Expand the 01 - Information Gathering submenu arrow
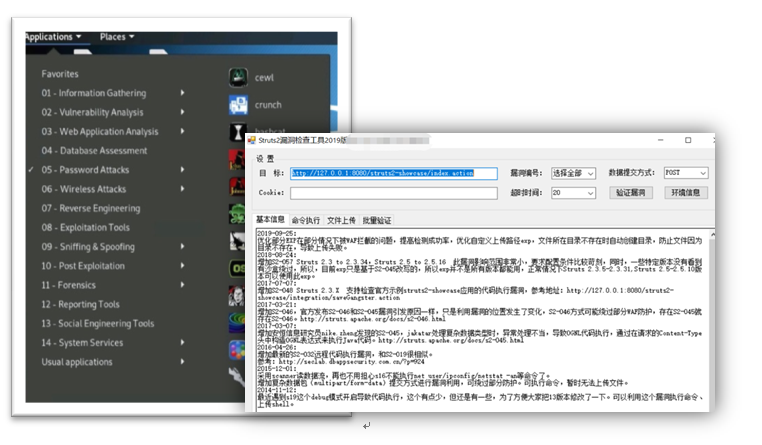The image size is (762, 445). pyautogui.click(x=183, y=92)
